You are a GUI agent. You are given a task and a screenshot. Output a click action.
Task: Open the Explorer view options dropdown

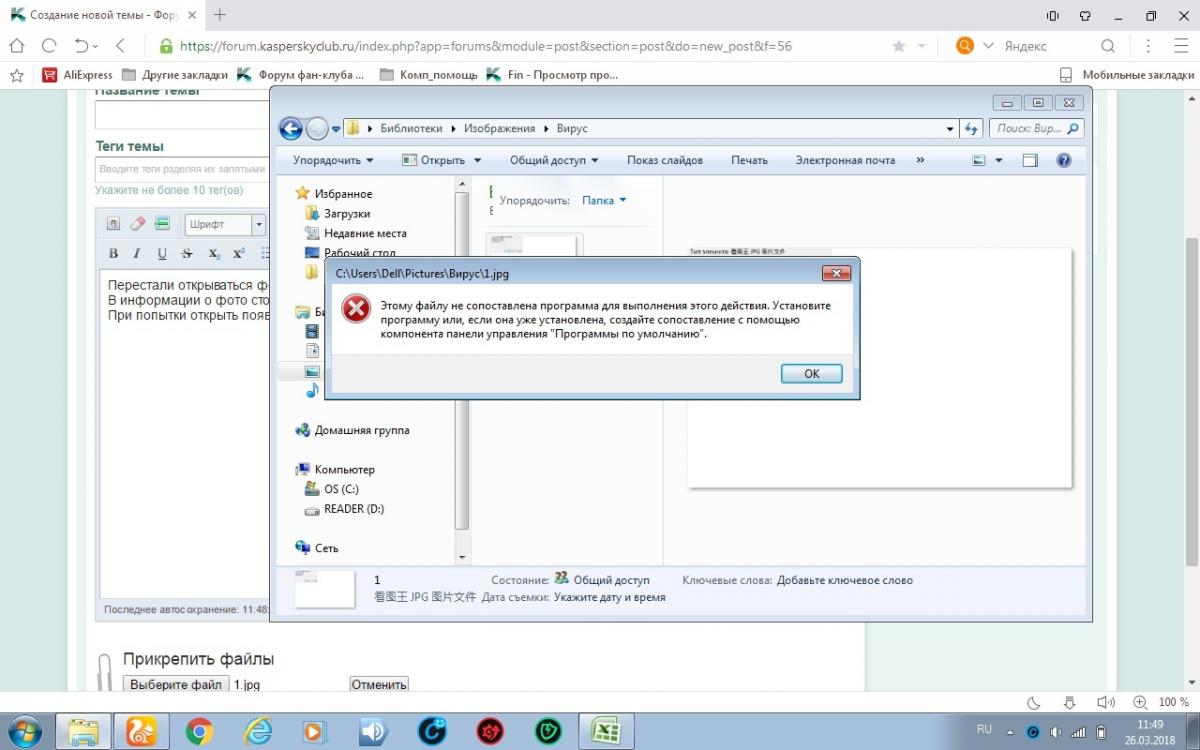(x=999, y=160)
